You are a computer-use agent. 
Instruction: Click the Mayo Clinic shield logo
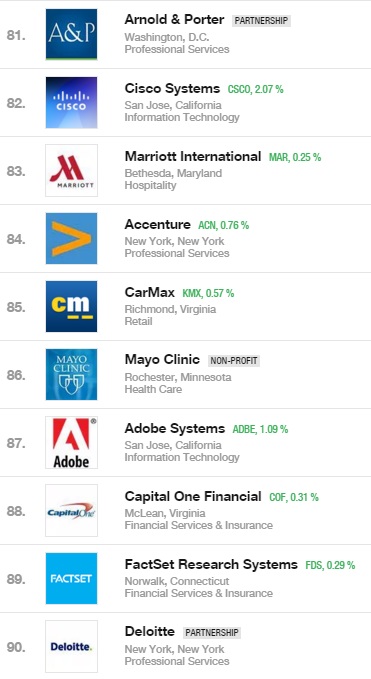tap(71, 375)
